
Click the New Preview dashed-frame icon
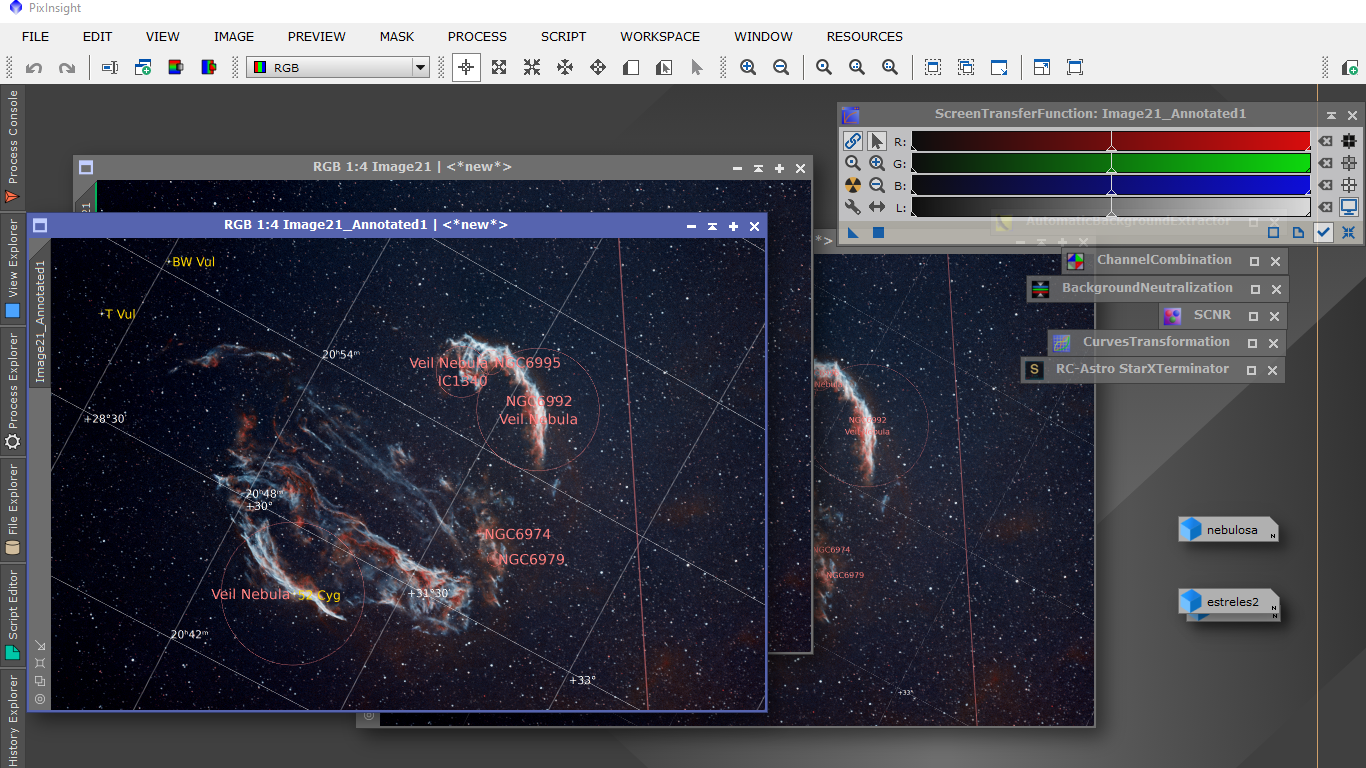pos(933,68)
